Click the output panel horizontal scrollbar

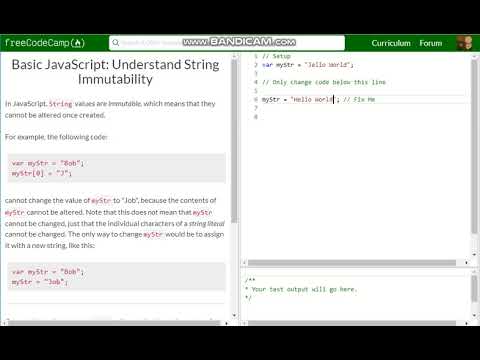point(352,323)
